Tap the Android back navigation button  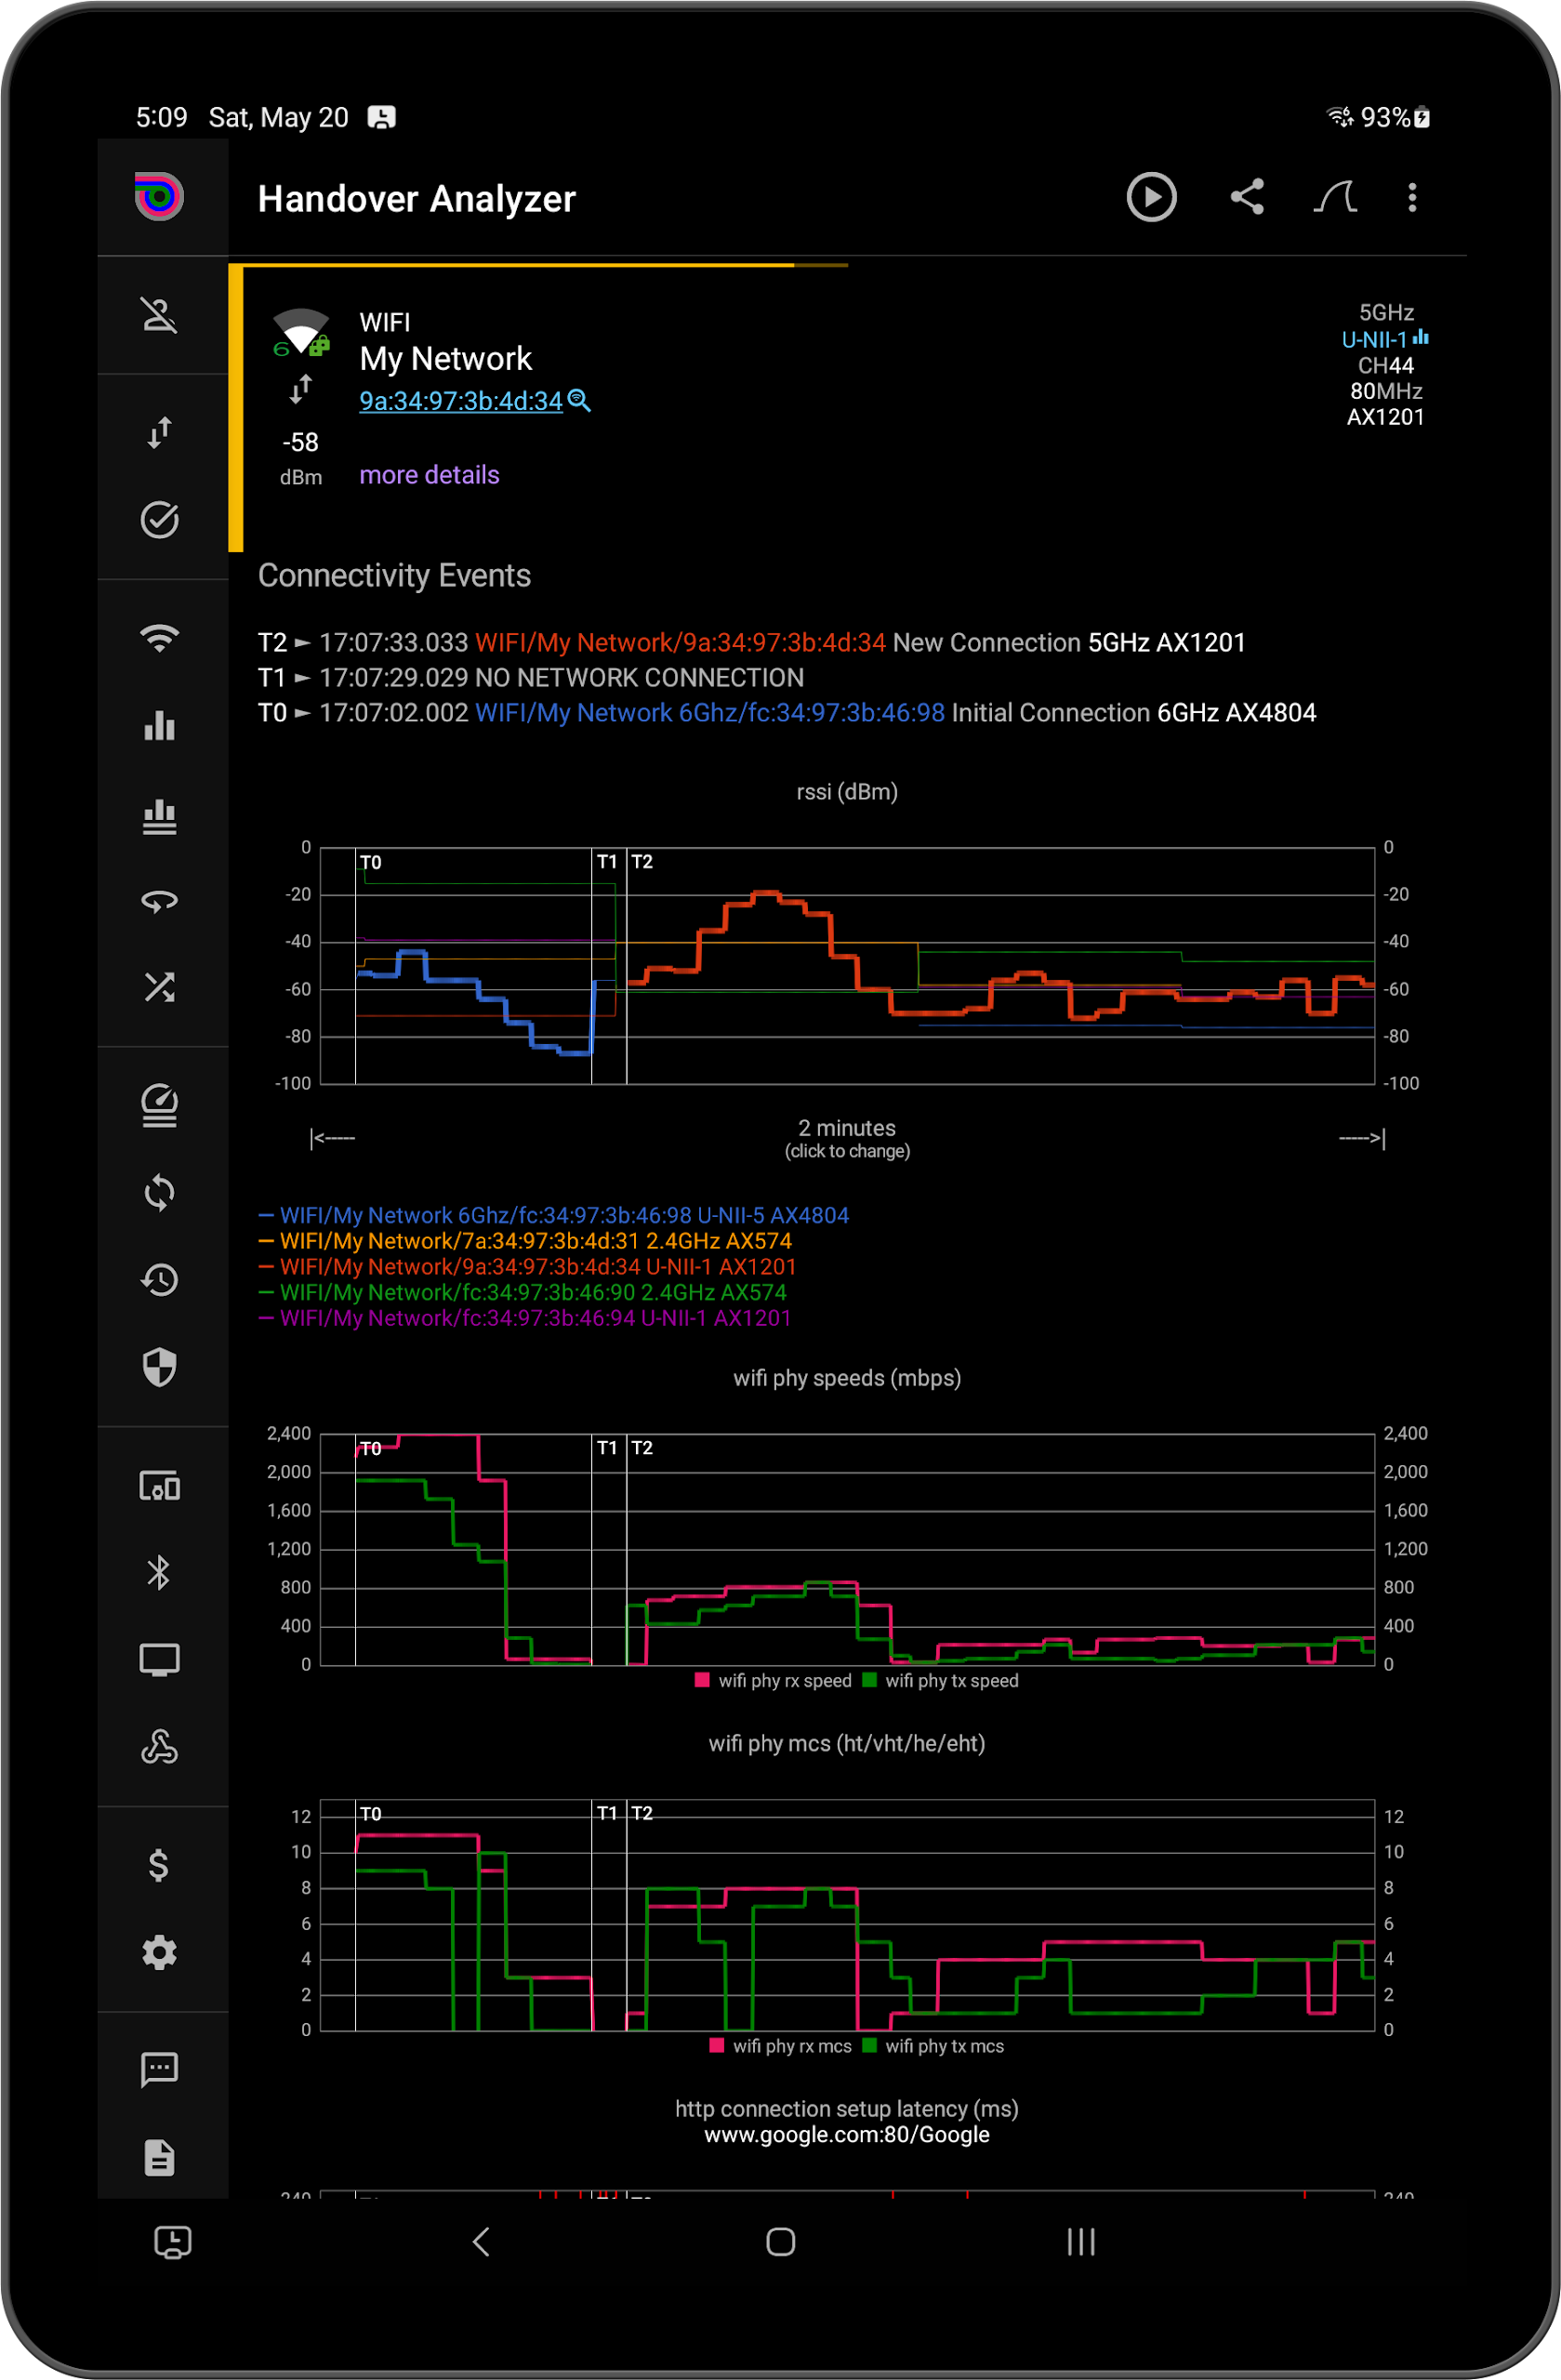tap(481, 2242)
